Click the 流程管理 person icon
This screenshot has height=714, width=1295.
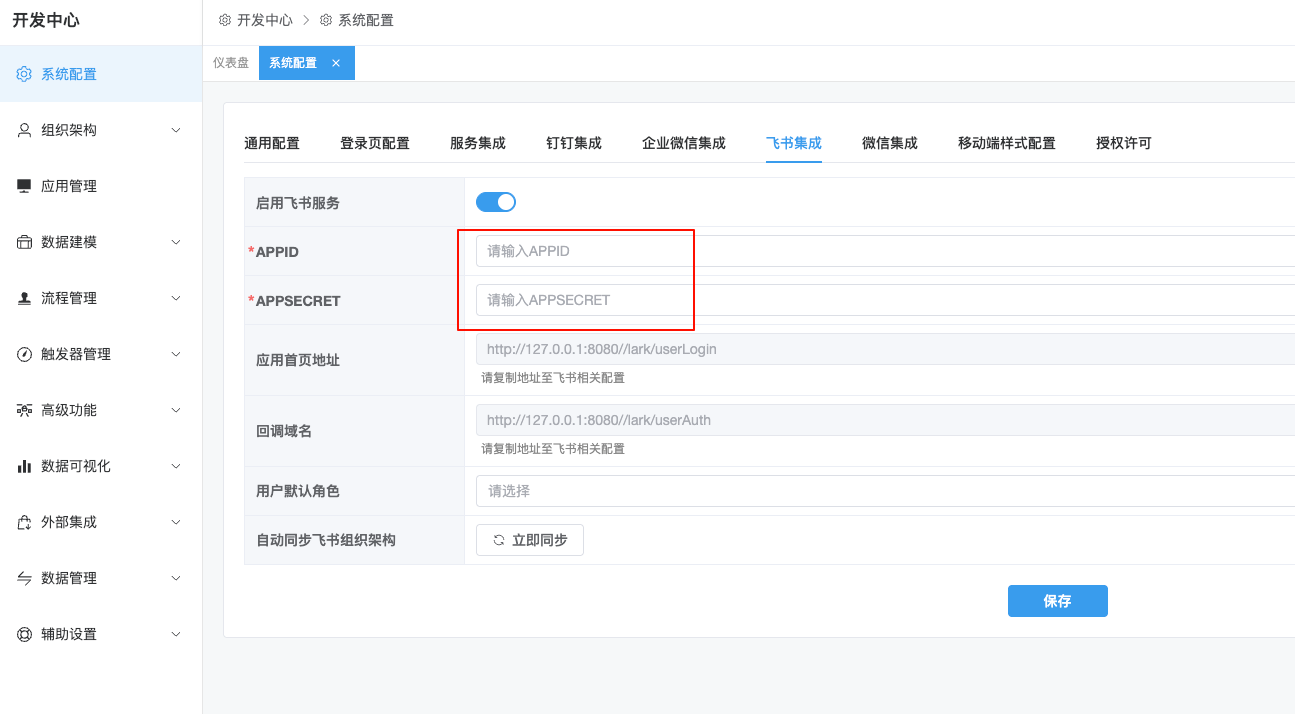[x=23, y=297]
